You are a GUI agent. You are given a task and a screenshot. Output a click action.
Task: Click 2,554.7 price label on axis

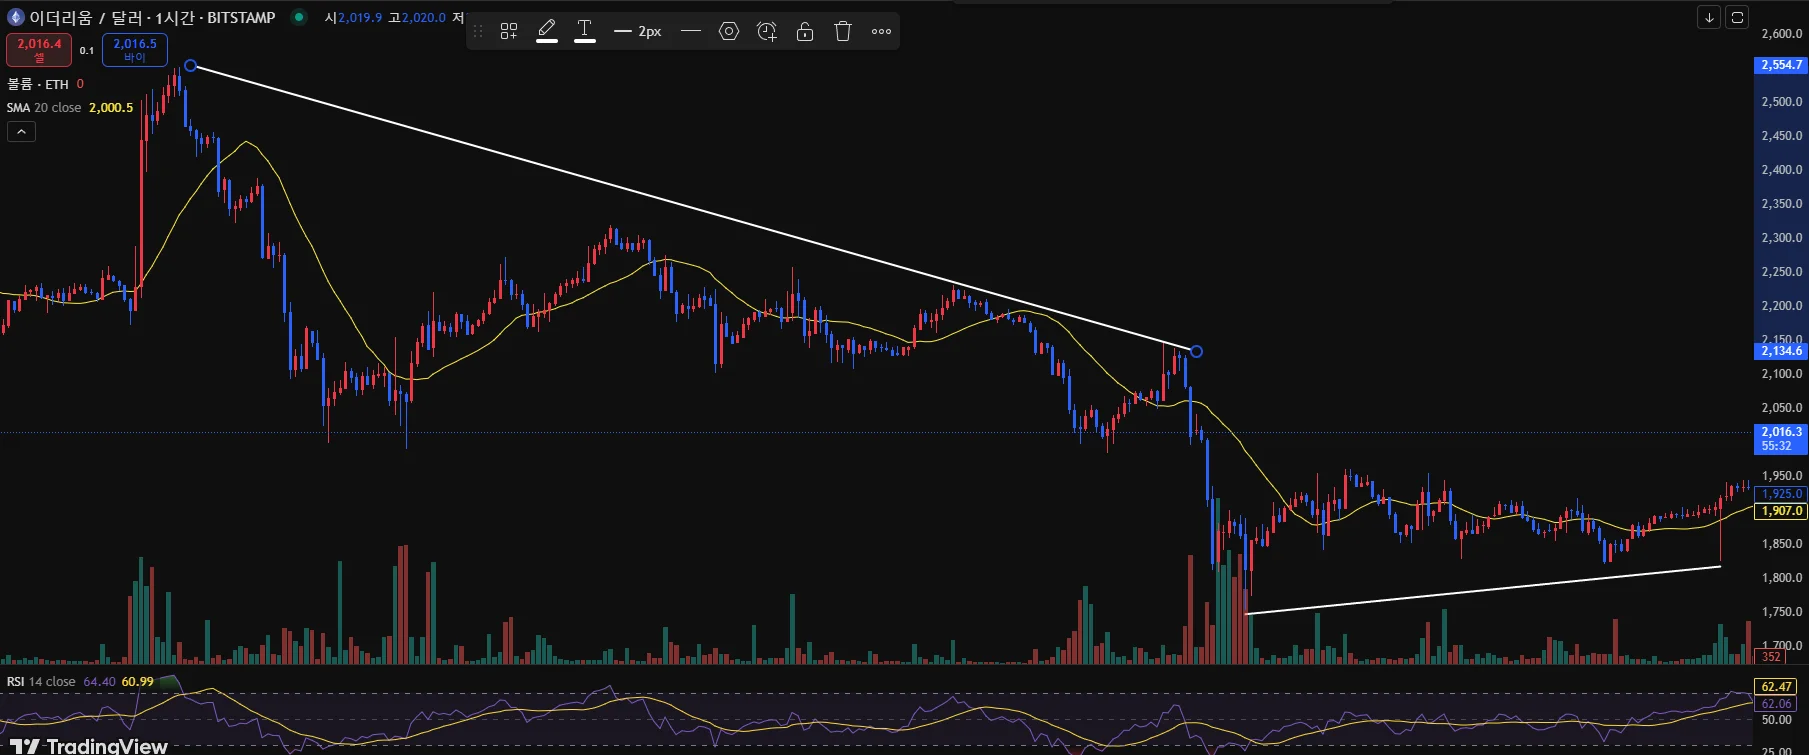click(x=1782, y=65)
